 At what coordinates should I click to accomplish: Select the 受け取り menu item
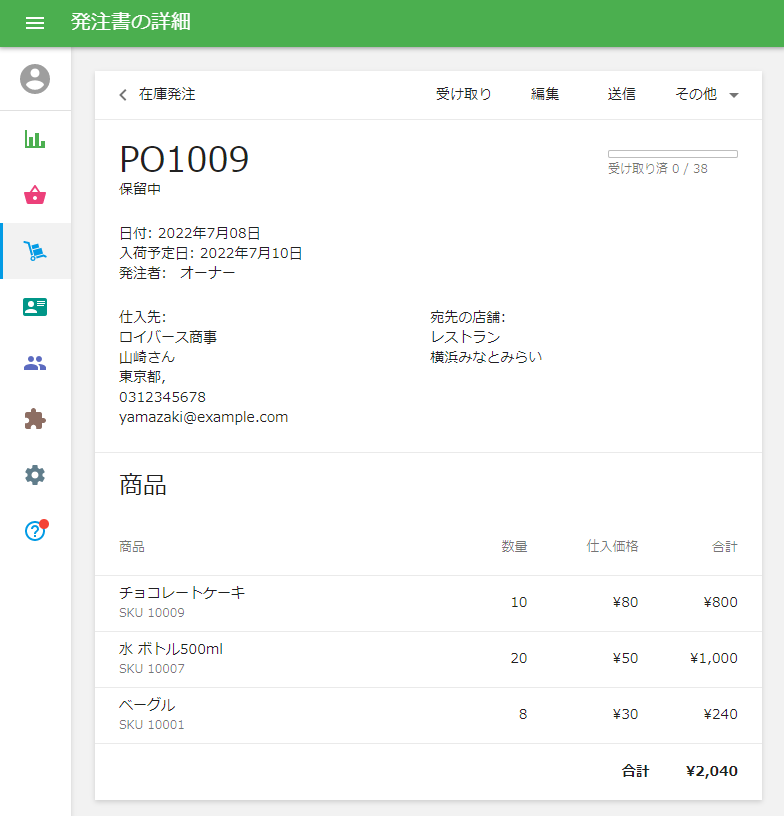pyautogui.click(x=463, y=94)
